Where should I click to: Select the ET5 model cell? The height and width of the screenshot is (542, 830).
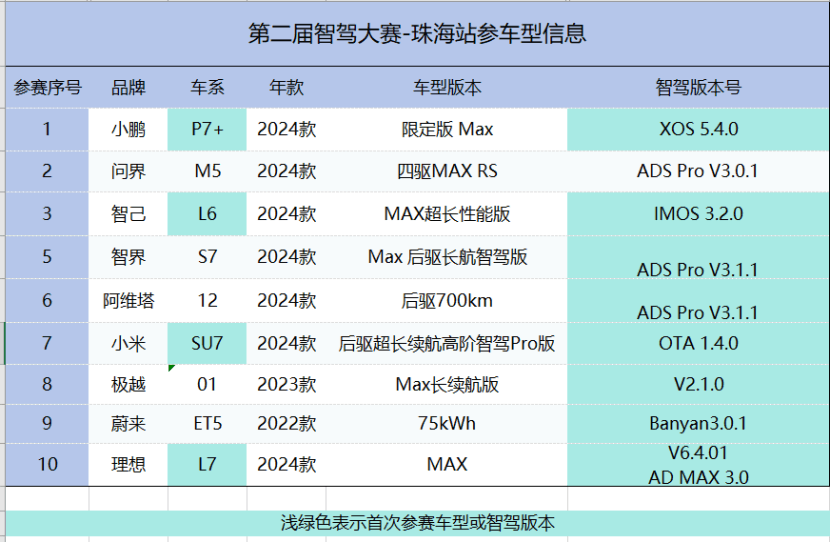pyautogui.click(x=207, y=424)
